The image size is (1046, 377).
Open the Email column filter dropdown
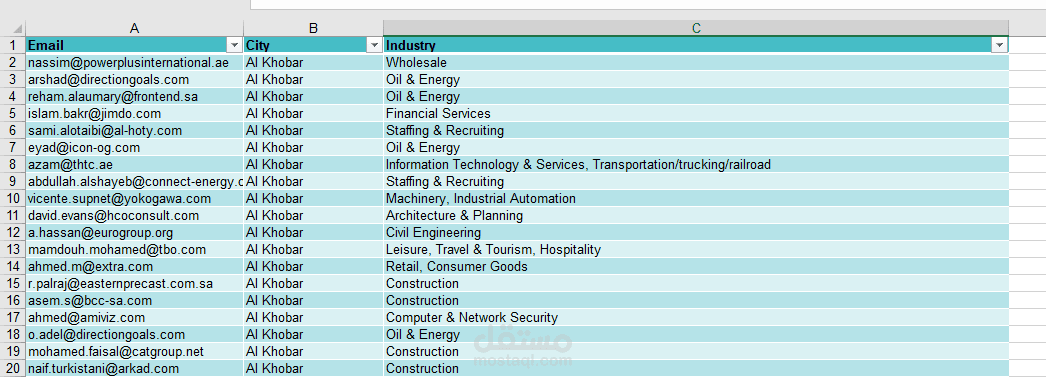[x=235, y=45]
